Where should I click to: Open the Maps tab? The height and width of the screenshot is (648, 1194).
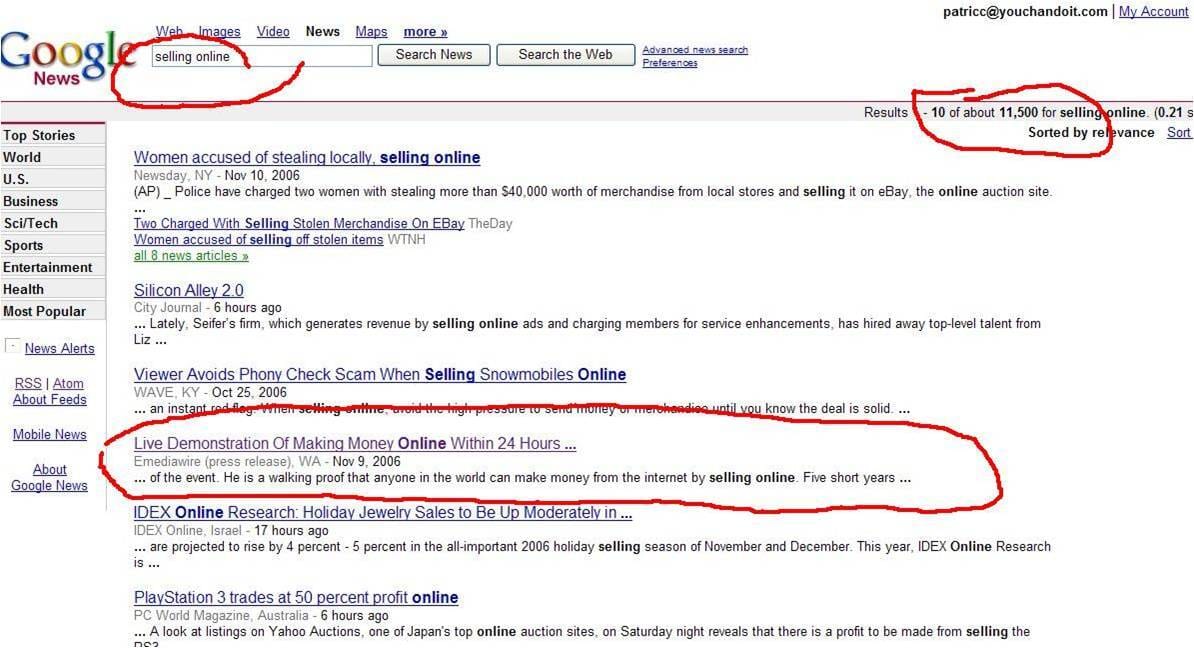coord(371,31)
